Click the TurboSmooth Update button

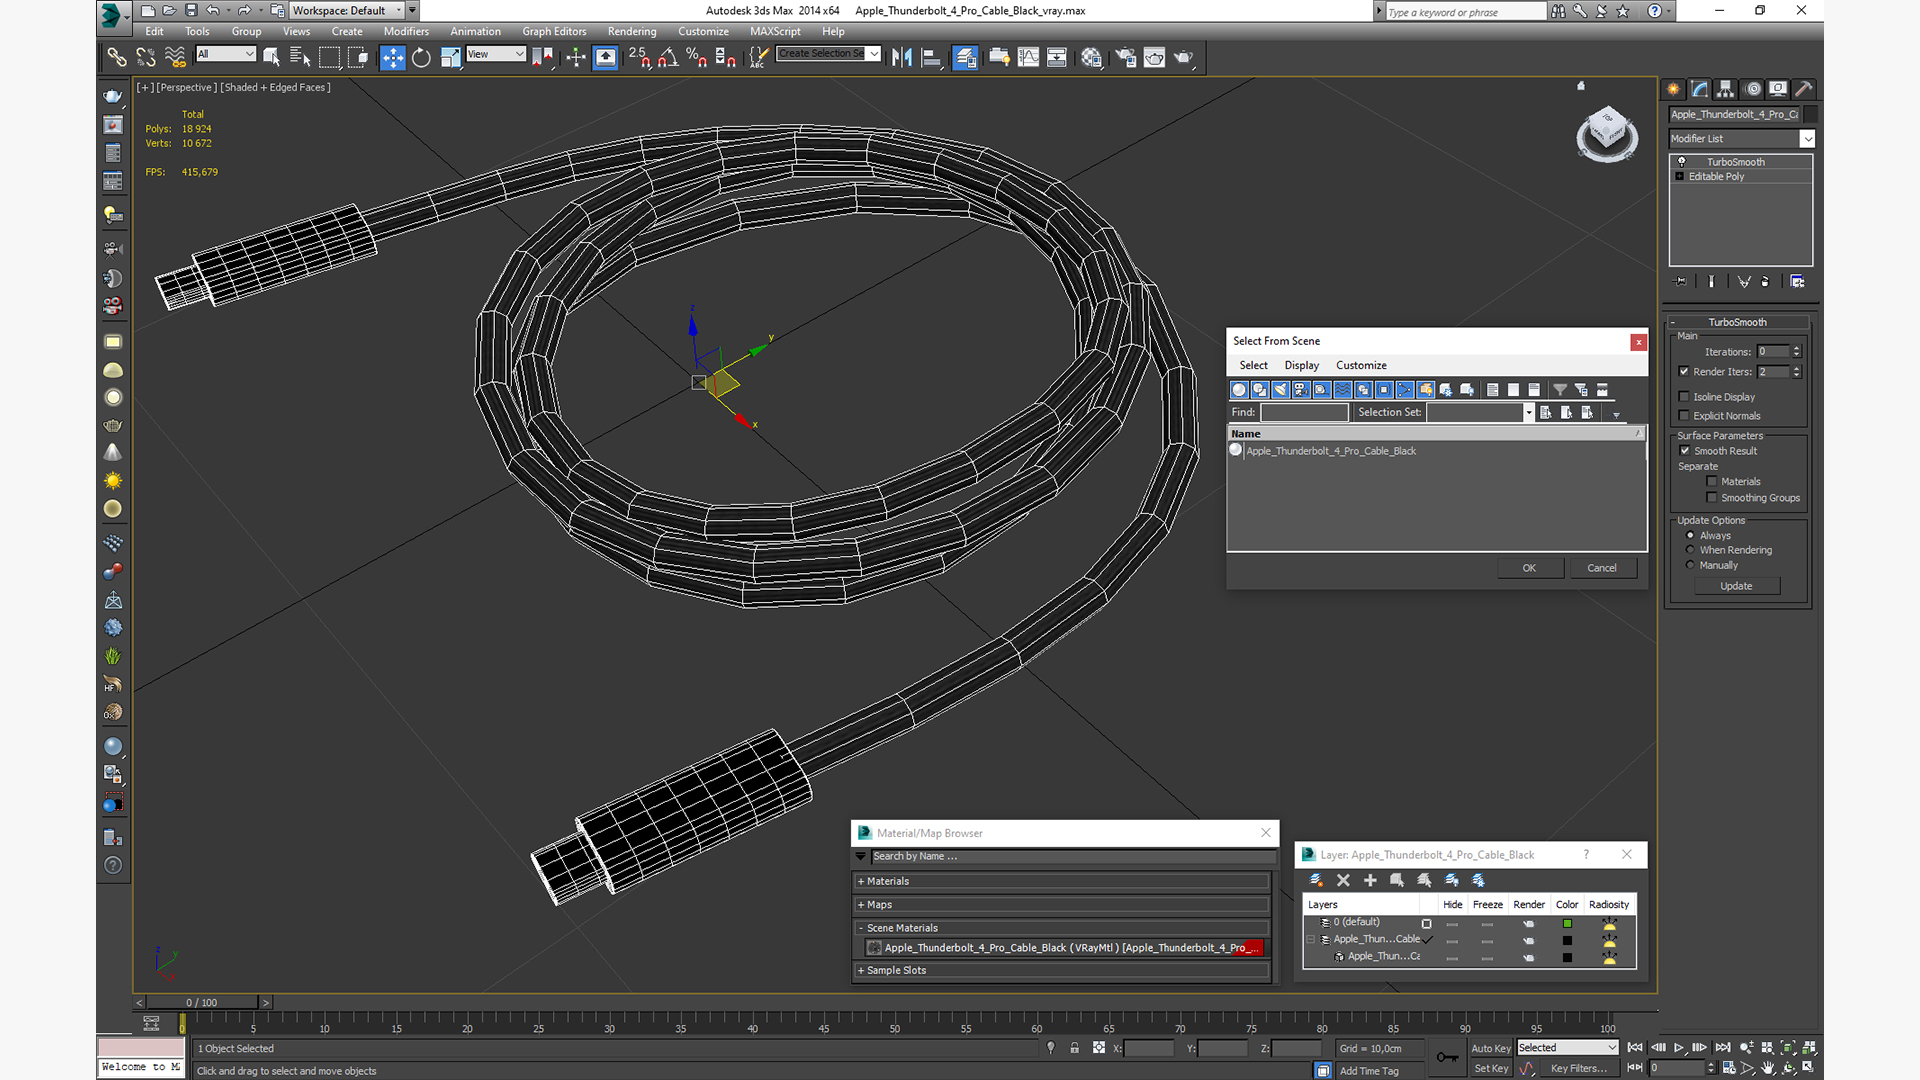(1736, 586)
